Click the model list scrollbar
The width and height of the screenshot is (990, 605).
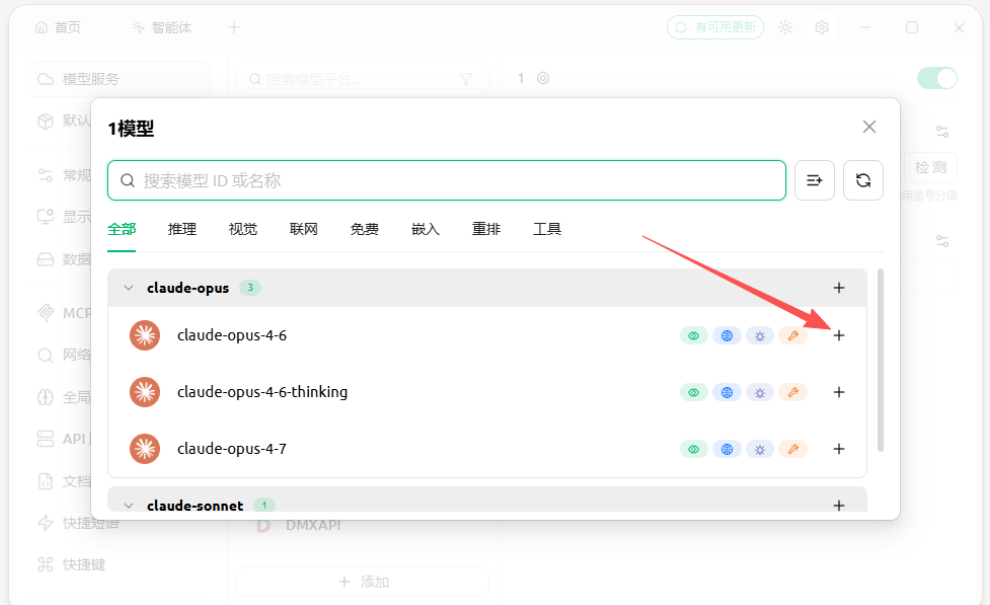click(880, 360)
